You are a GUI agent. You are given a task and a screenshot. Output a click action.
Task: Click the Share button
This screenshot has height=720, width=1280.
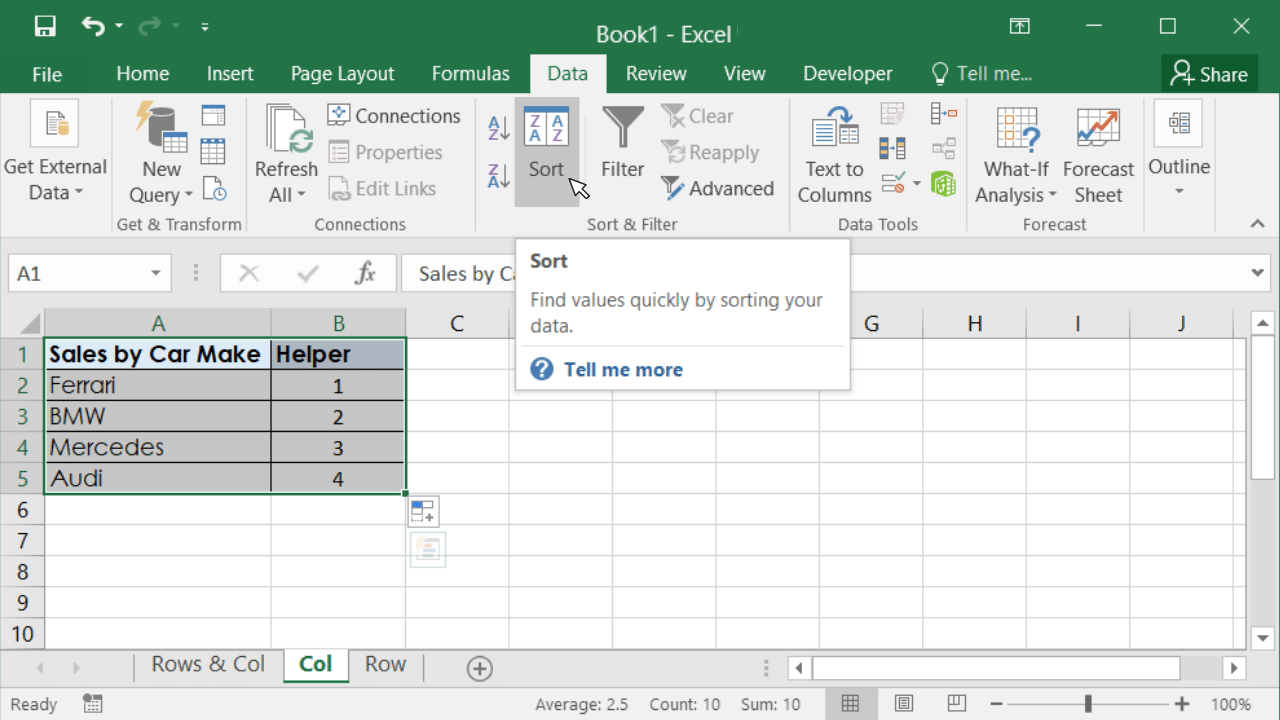point(1209,74)
